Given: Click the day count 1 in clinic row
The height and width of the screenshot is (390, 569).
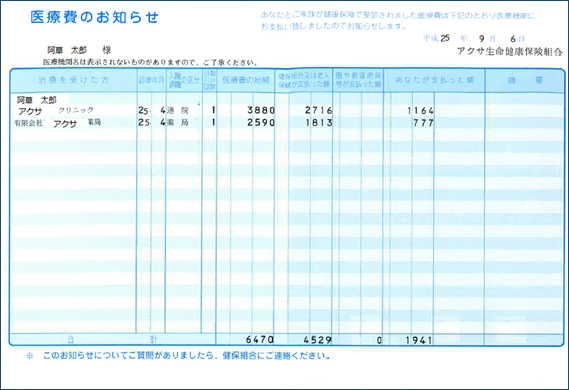Looking at the screenshot, I should coord(213,110).
